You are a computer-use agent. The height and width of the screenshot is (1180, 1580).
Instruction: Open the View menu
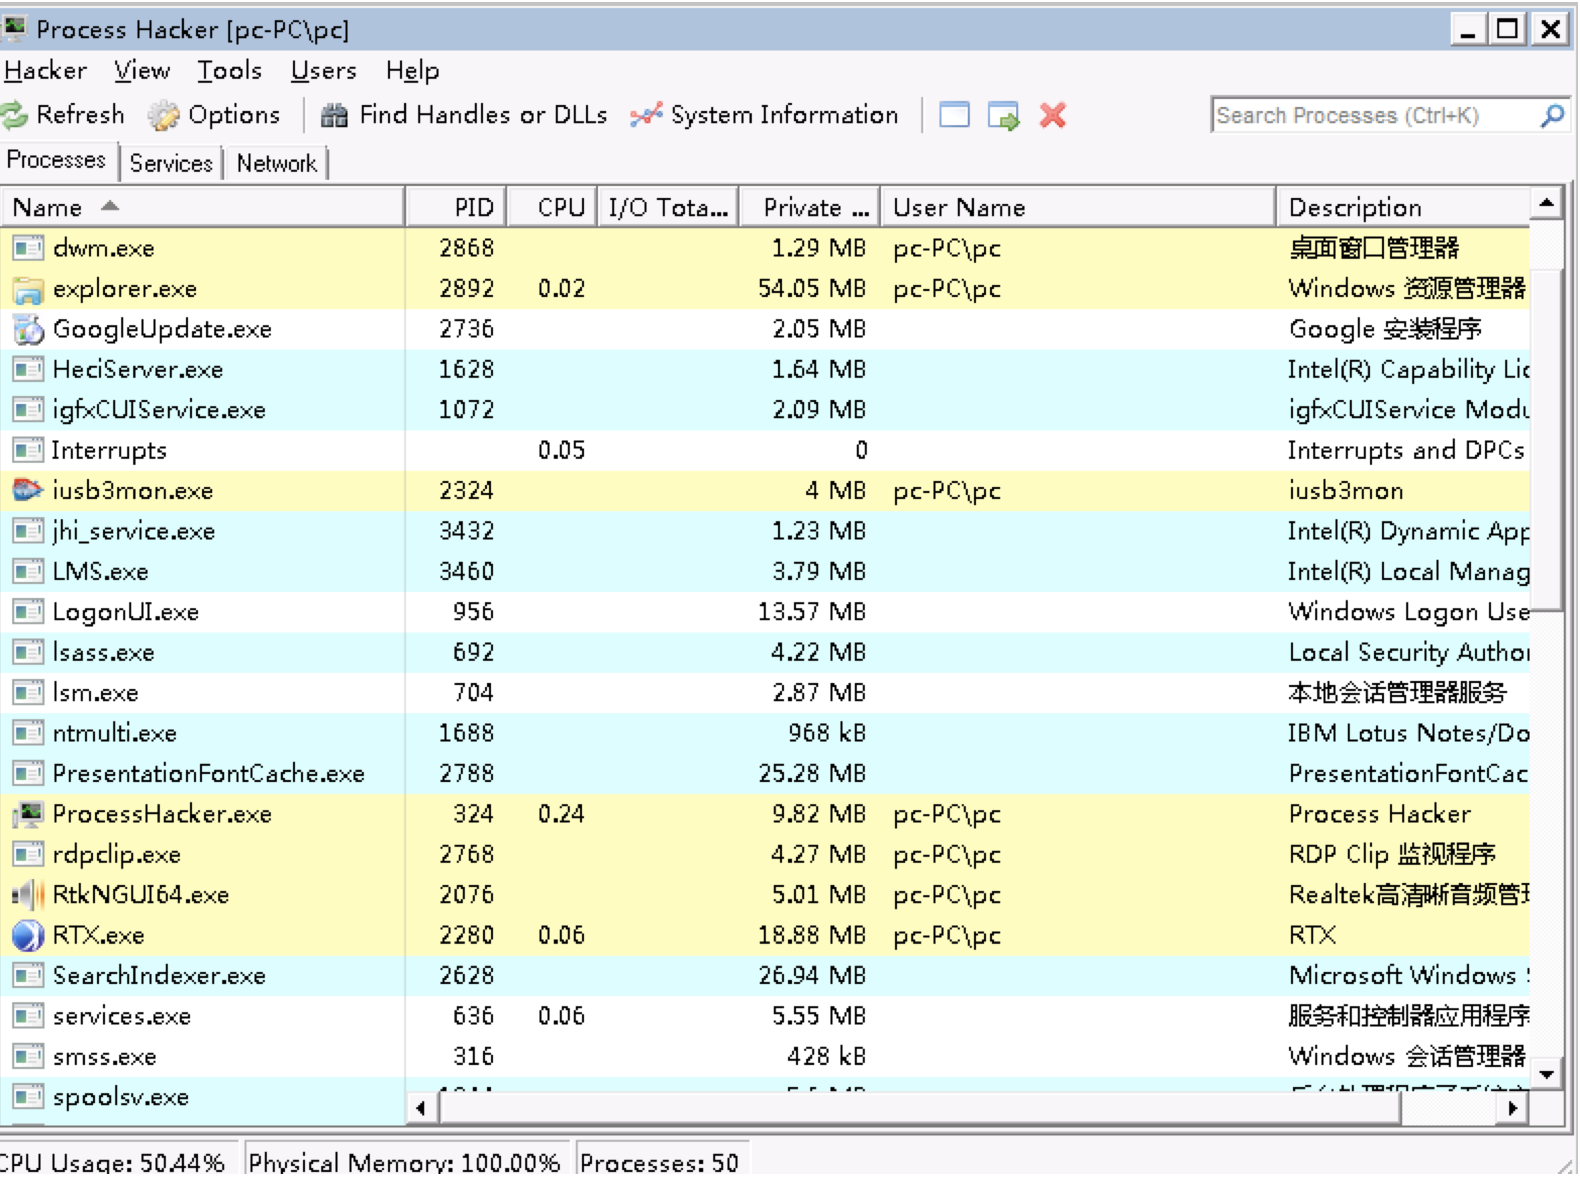tap(142, 71)
